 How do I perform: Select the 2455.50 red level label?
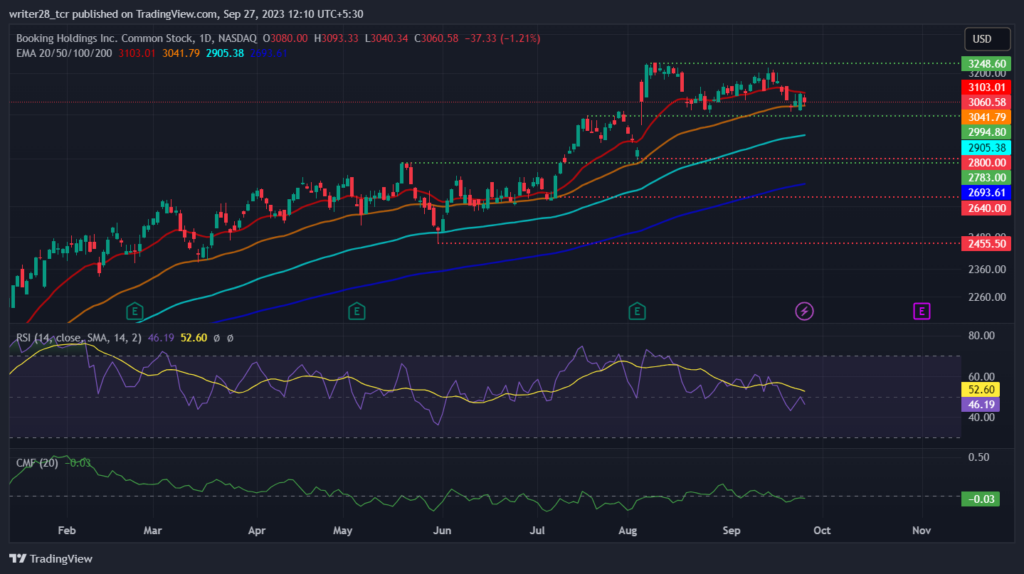pyautogui.click(x=986, y=244)
